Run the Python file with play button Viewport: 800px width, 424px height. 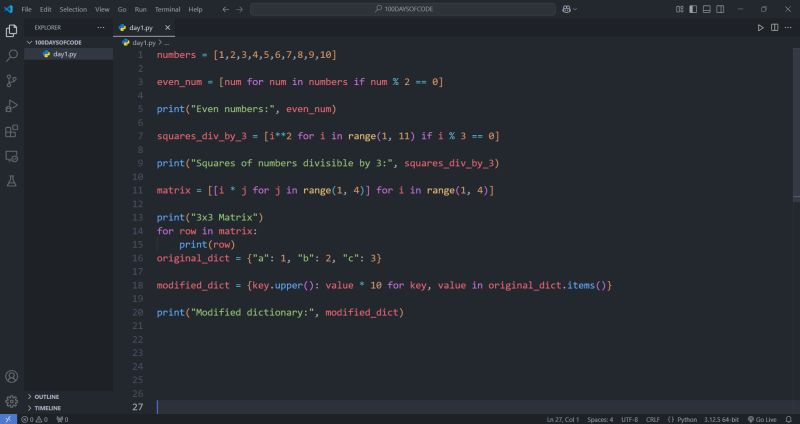pyautogui.click(x=760, y=28)
